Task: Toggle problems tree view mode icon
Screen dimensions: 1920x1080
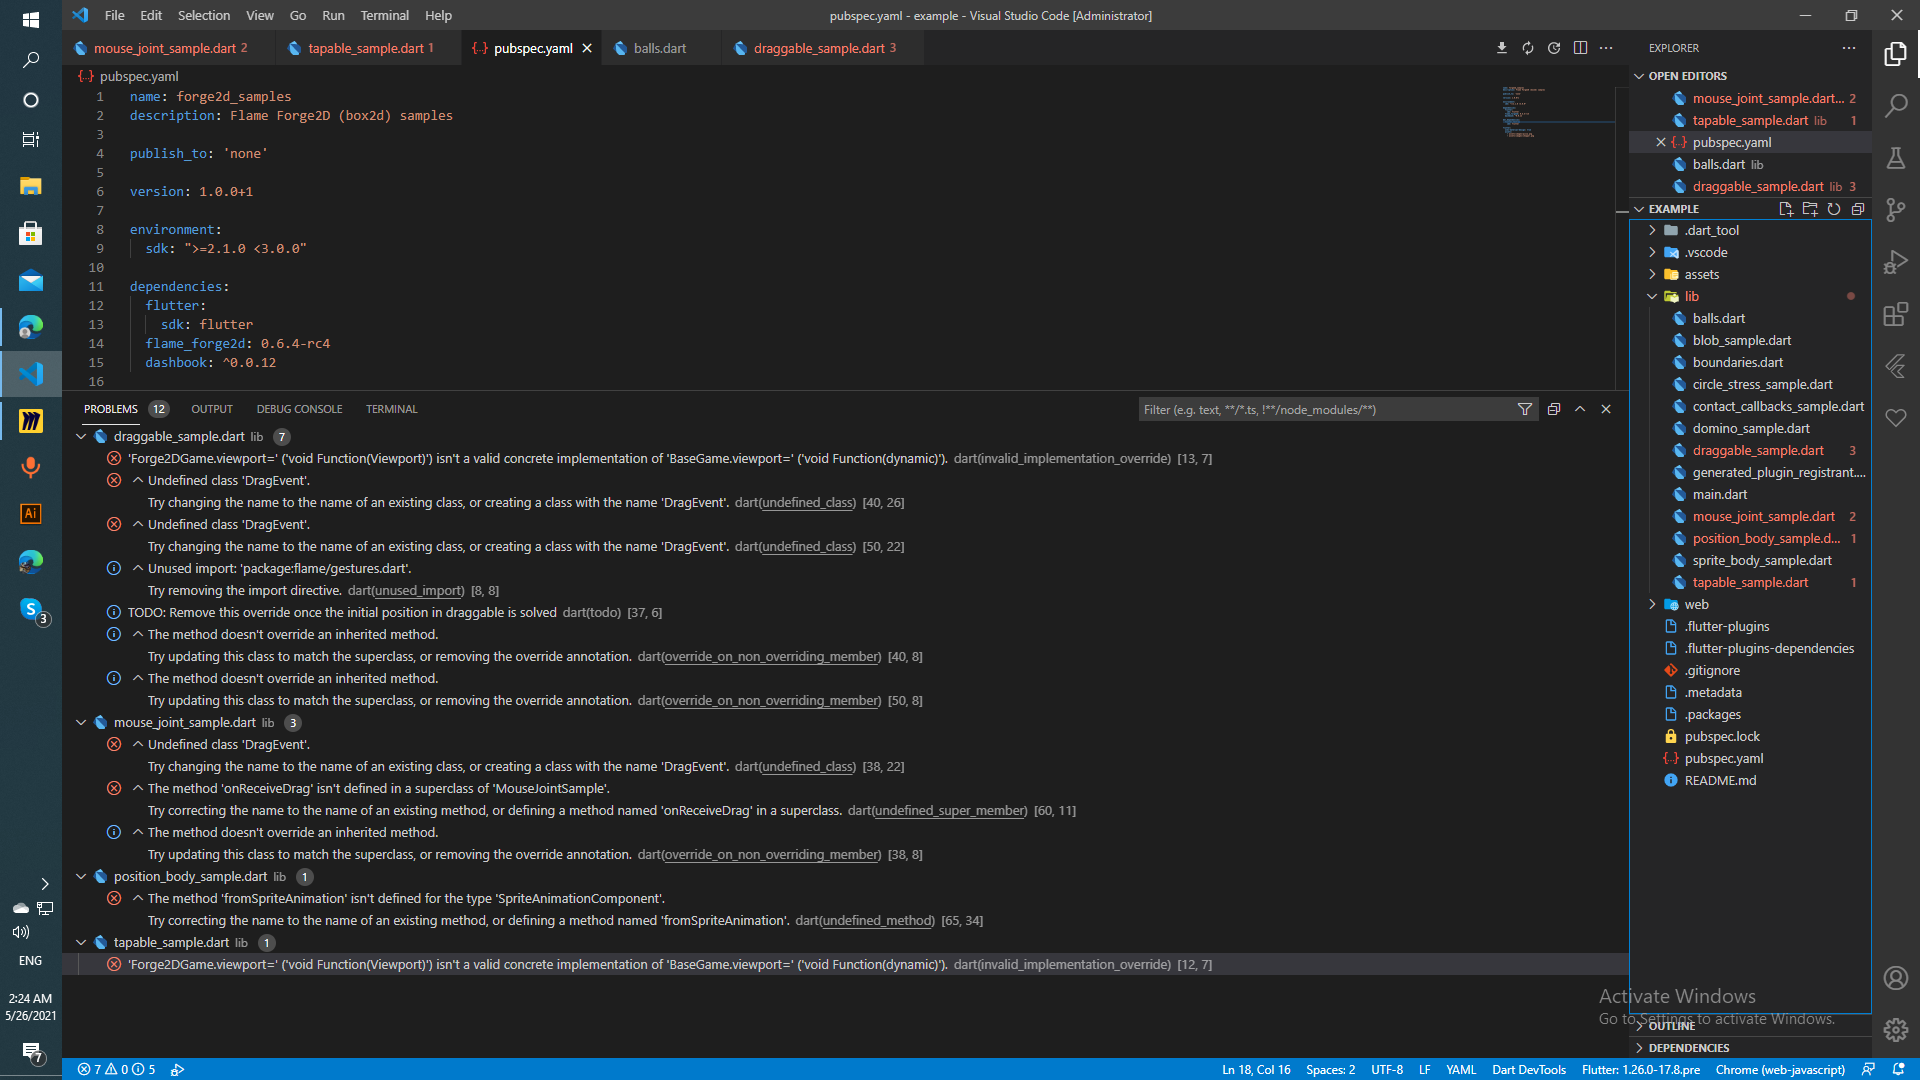Action: [1553, 409]
